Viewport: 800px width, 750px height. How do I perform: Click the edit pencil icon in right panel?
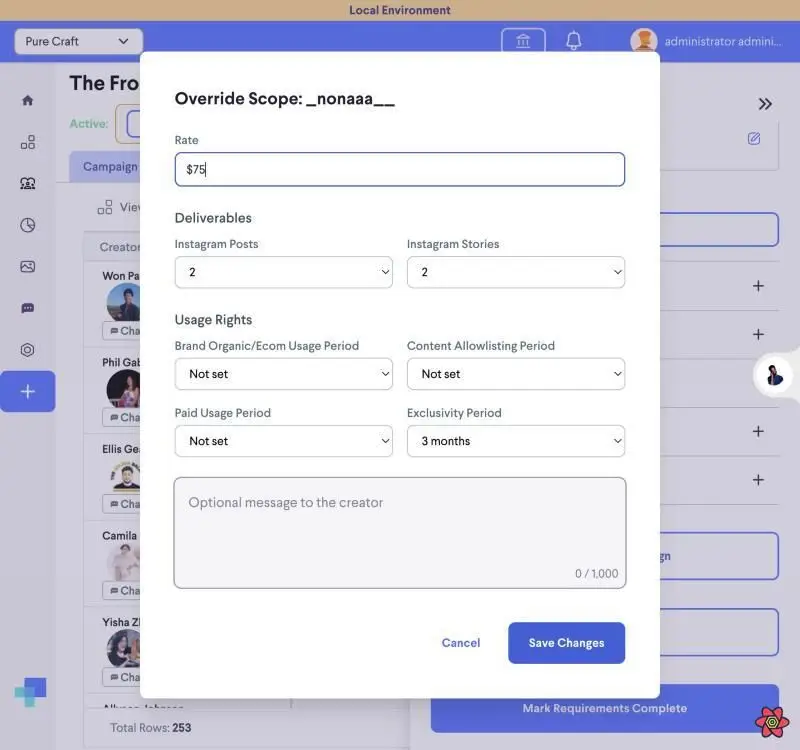point(754,138)
